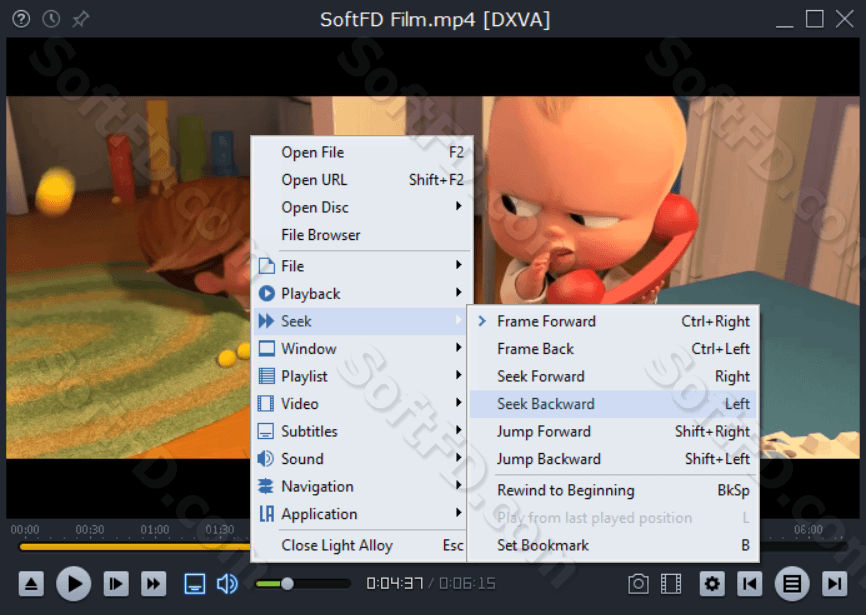This screenshot has width=866, height=615.
Task: Select Open File in context menu
Action: click(362, 152)
